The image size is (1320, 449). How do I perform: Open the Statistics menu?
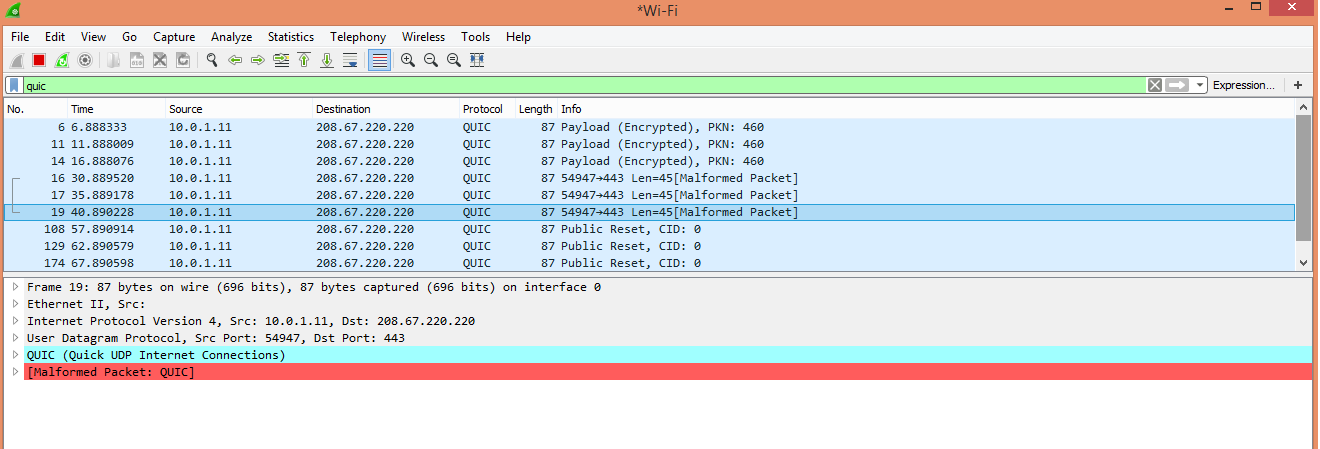tap(290, 37)
